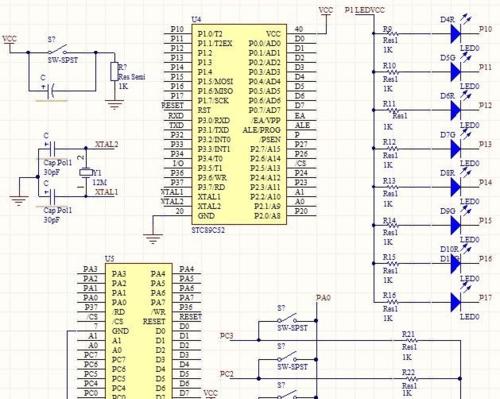Click the U5 chip body
The image size is (500, 399).
click(139, 331)
